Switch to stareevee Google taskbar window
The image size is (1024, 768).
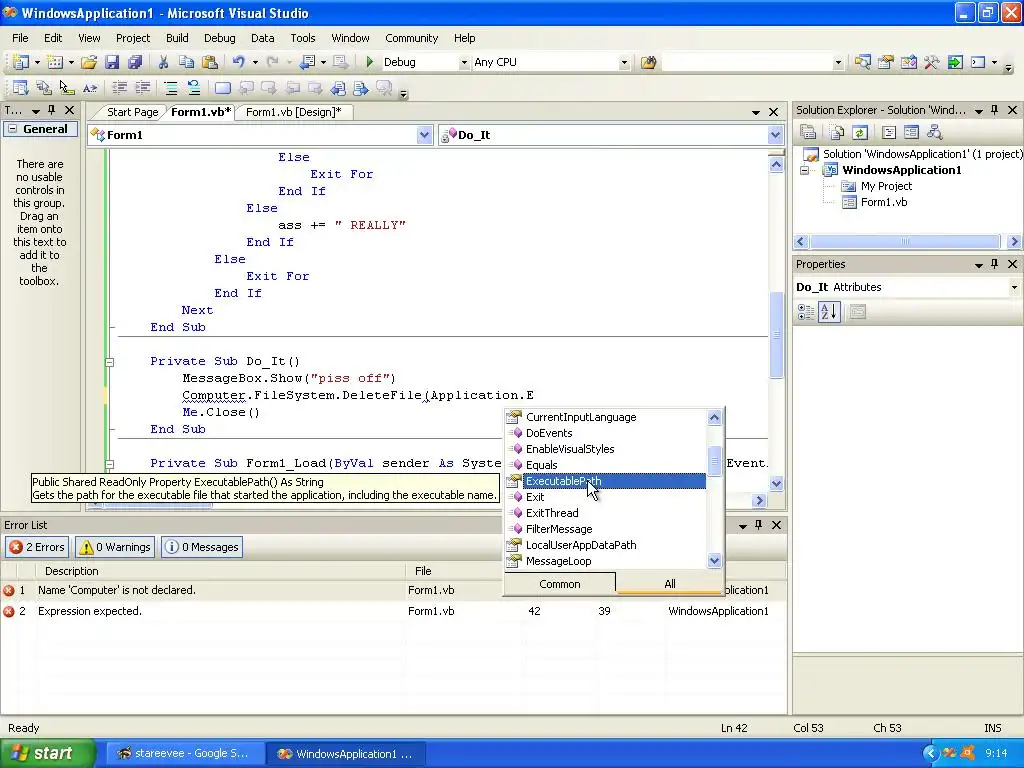coord(184,754)
